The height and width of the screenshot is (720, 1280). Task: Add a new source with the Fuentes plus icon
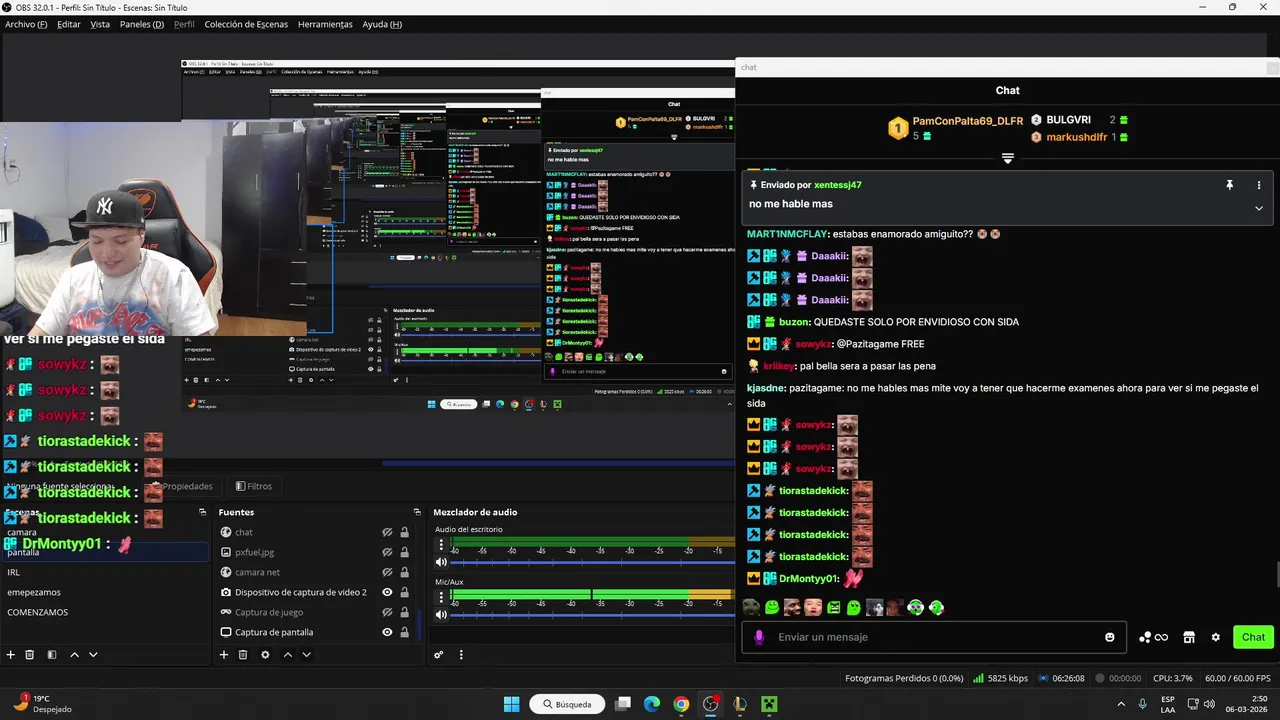tap(224, 655)
